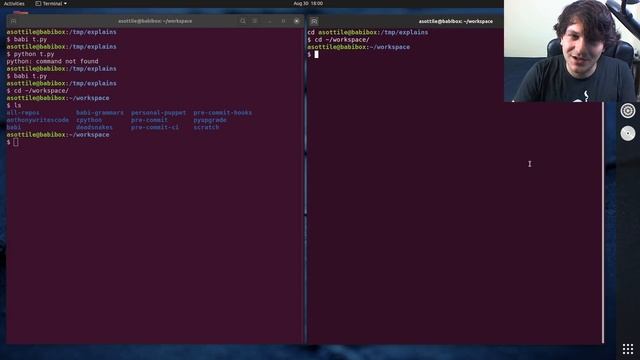Click 'pre-commit-ci' in the ls output
This screenshot has width=640, height=360.
tap(155, 127)
